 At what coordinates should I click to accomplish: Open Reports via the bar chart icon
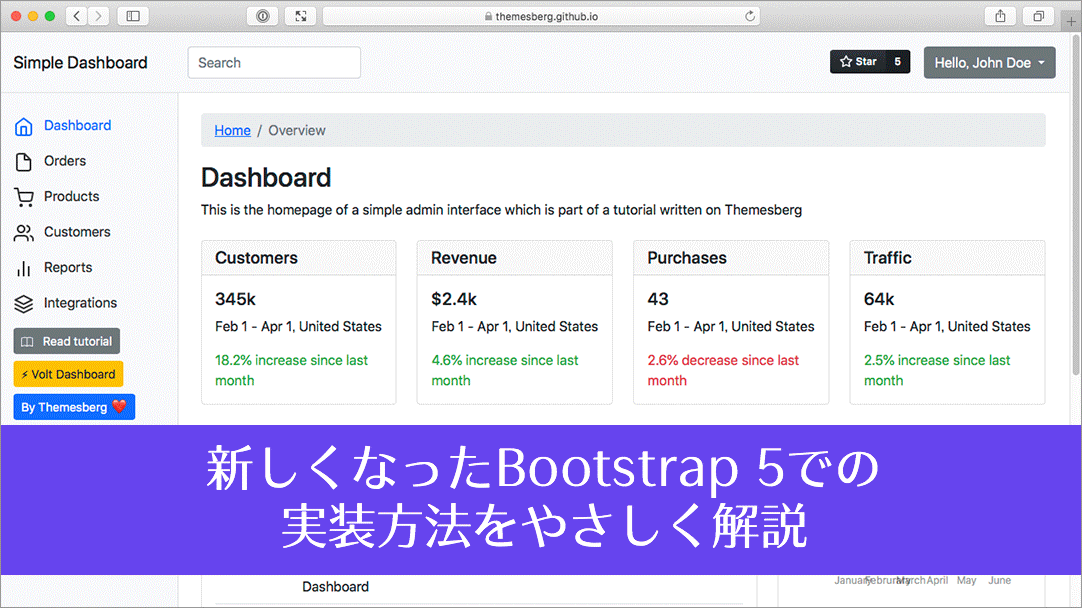coord(23,267)
